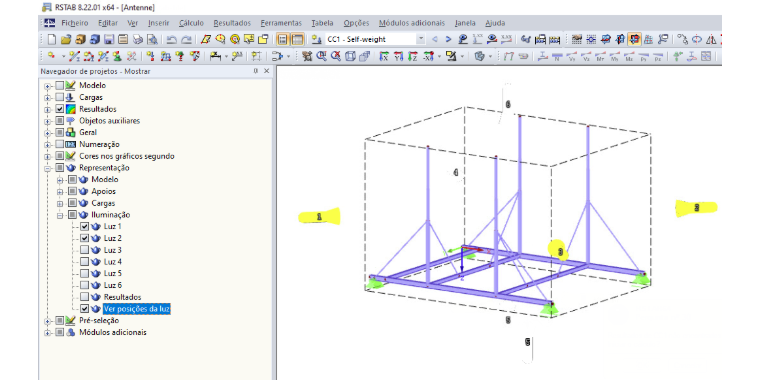Uncheck Ver posições da luz
The image size is (760, 380).
pos(84,309)
